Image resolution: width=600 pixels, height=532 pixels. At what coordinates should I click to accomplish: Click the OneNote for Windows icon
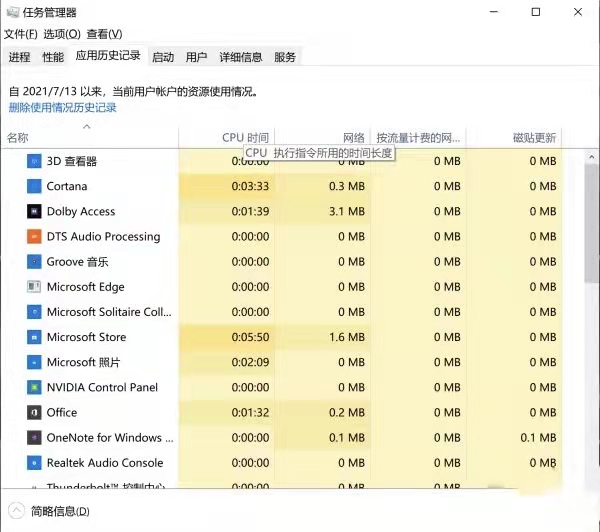click(34, 437)
